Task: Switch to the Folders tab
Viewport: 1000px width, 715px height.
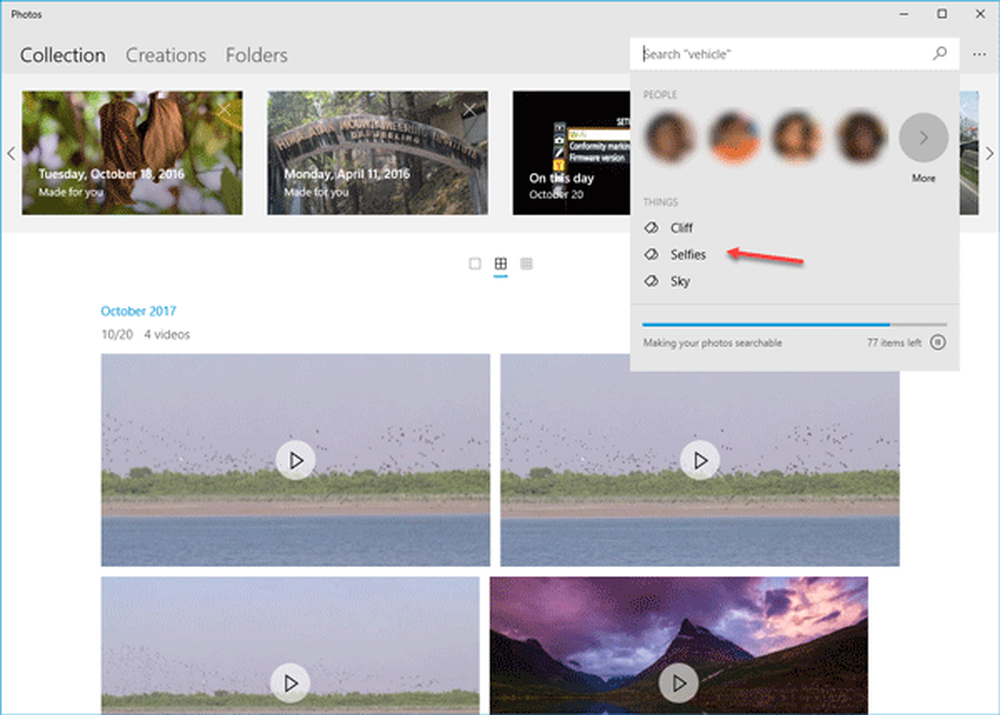Action: coord(256,55)
